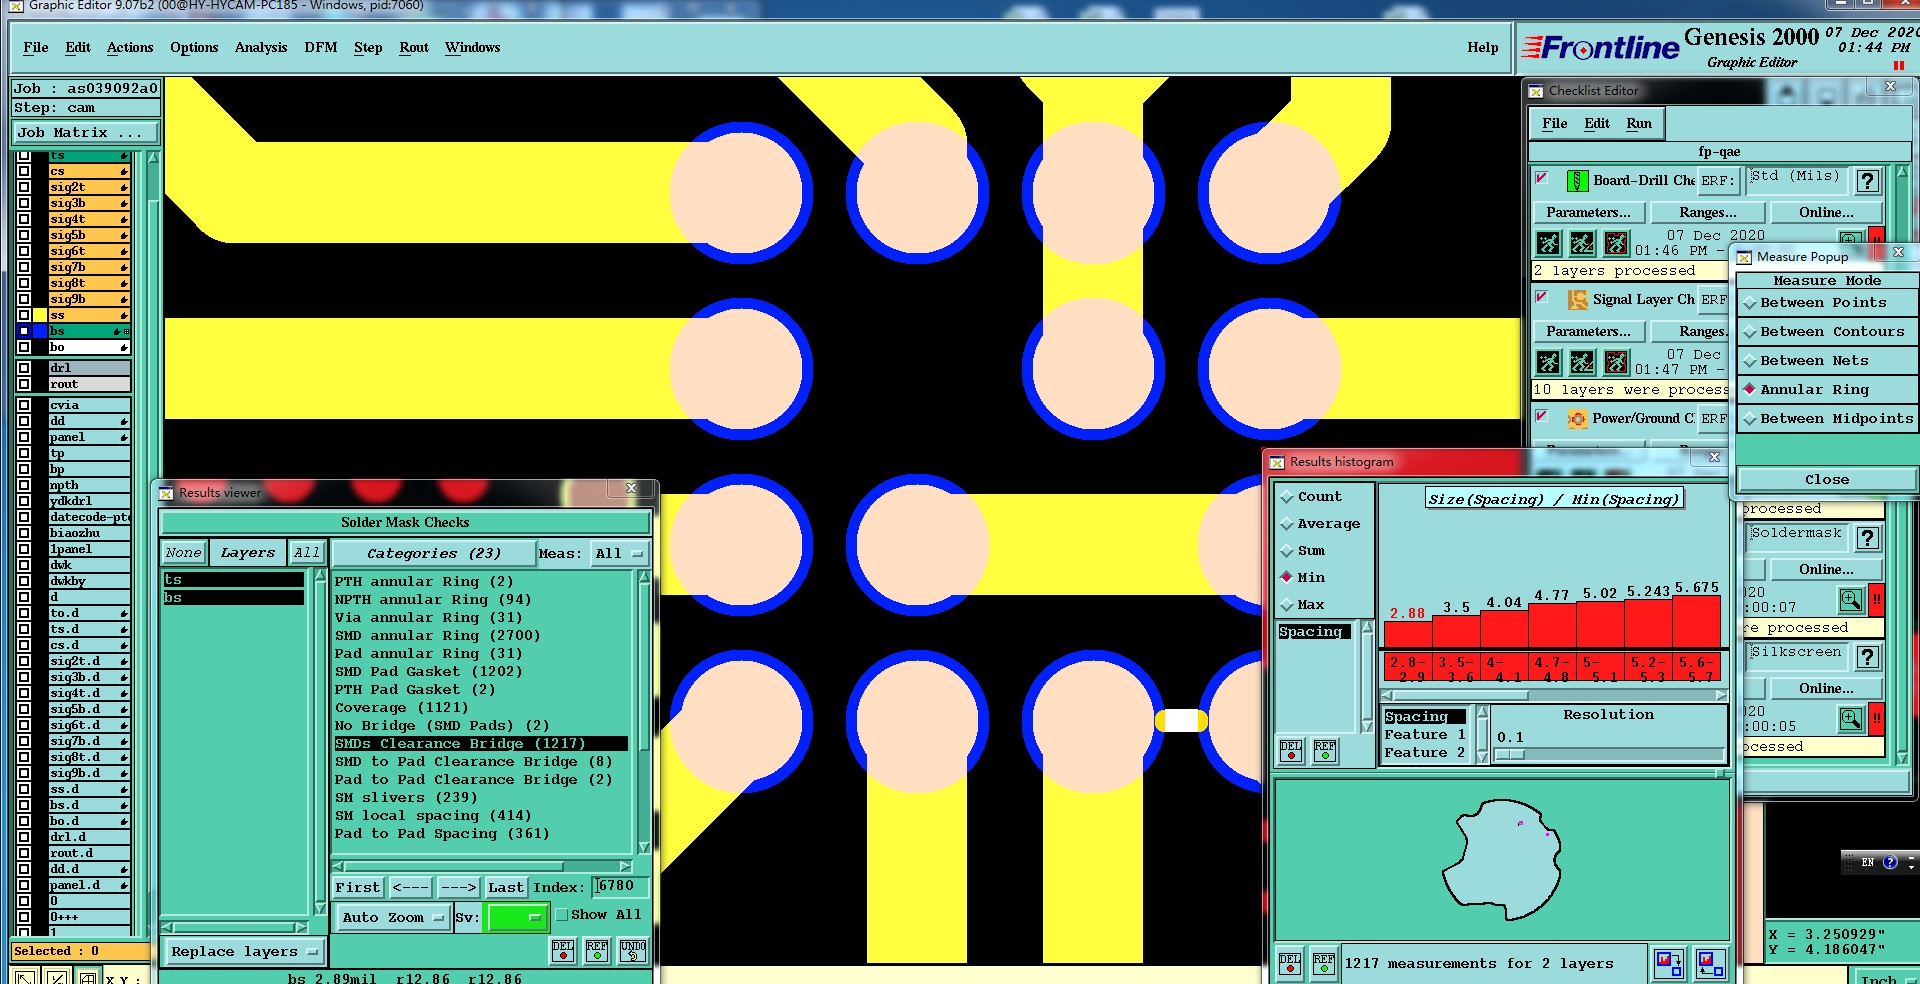The image size is (1920, 984).
Task: Click DEL icon beside Spacing list in histogram
Action: pyautogui.click(x=1291, y=751)
